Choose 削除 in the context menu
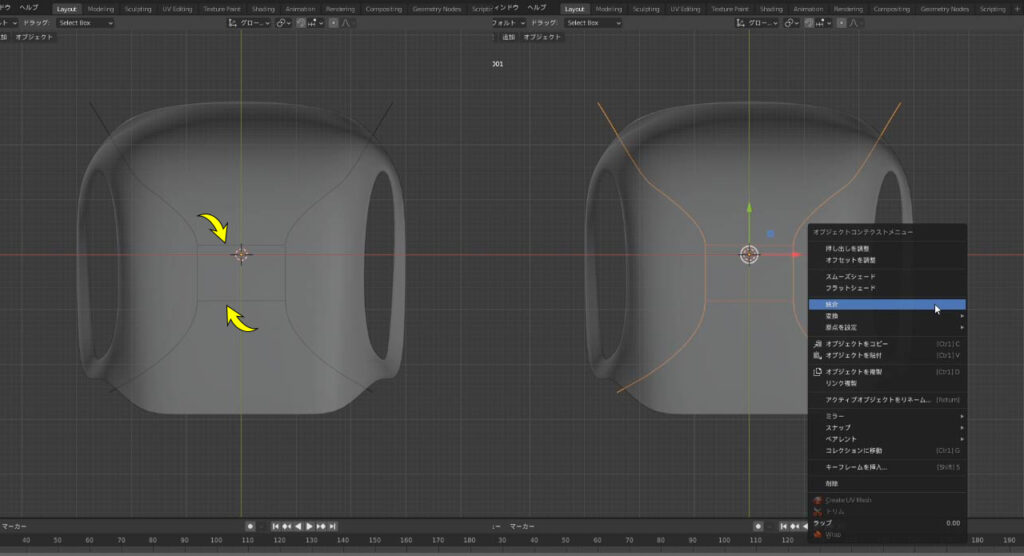Image resolution: width=1024 pixels, height=556 pixels. [887, 483]
